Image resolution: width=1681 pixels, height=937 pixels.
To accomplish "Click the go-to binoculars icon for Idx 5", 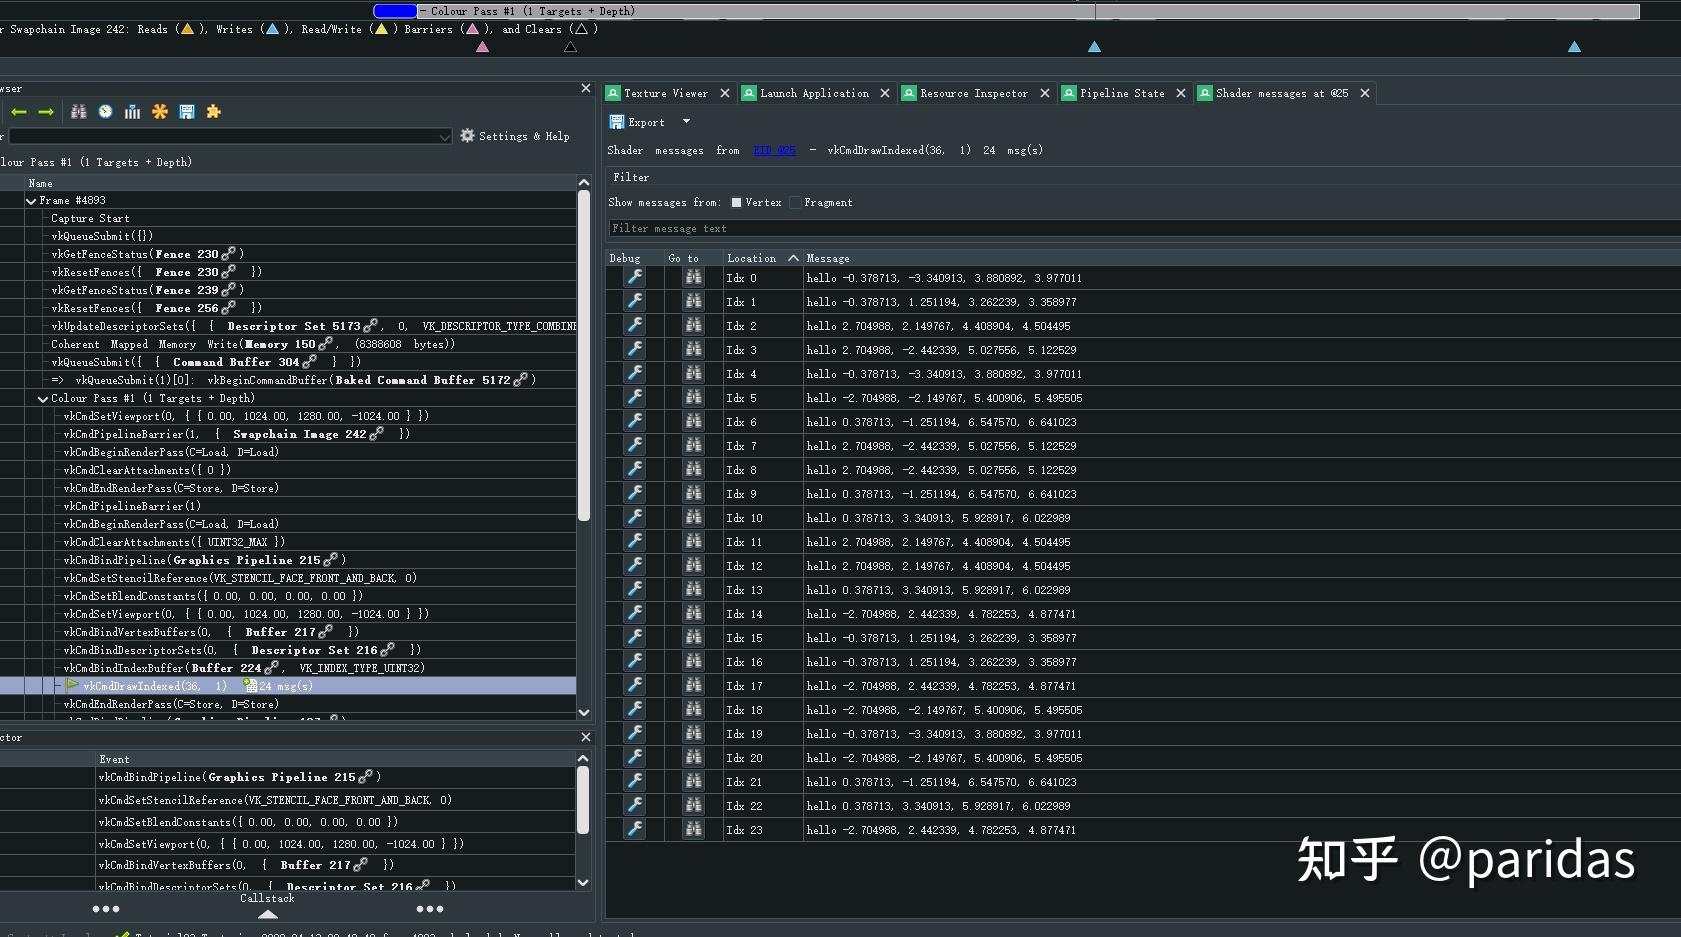I will click(x=693, y=398).
